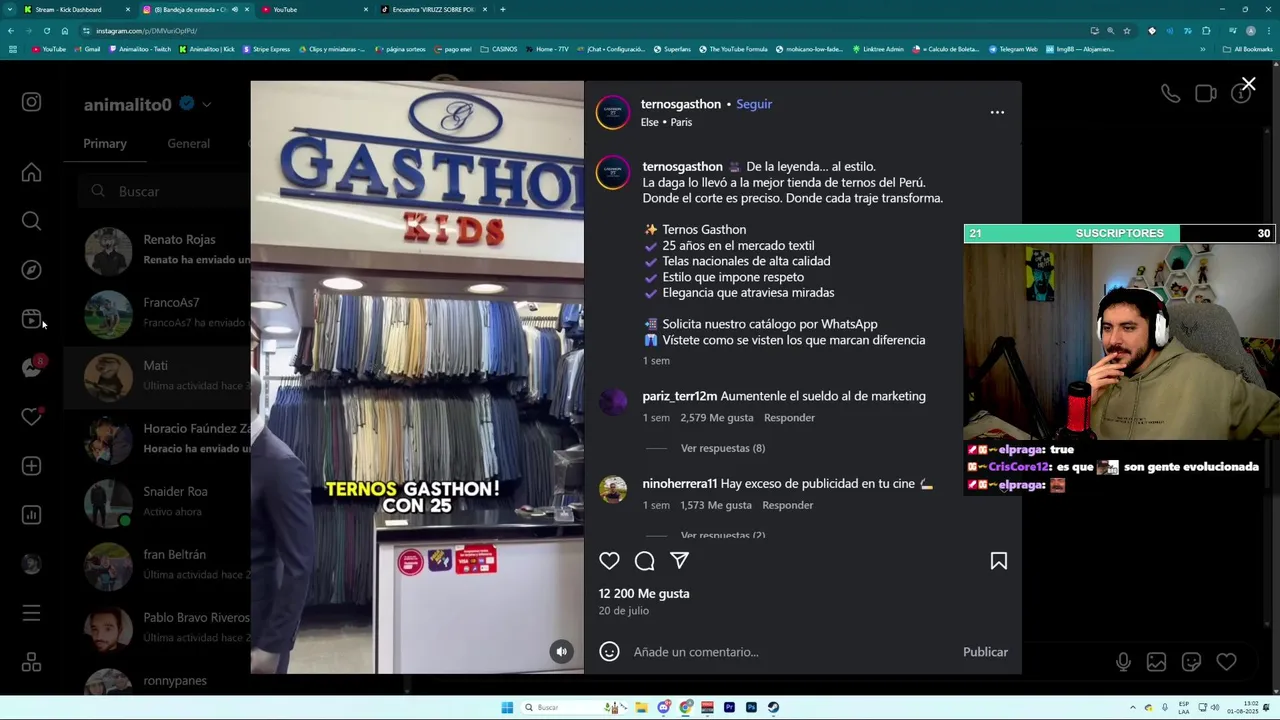This screenshot has width=1280, height=720.
Task: Open comment bubble on post
Action: tap(645, 561)
